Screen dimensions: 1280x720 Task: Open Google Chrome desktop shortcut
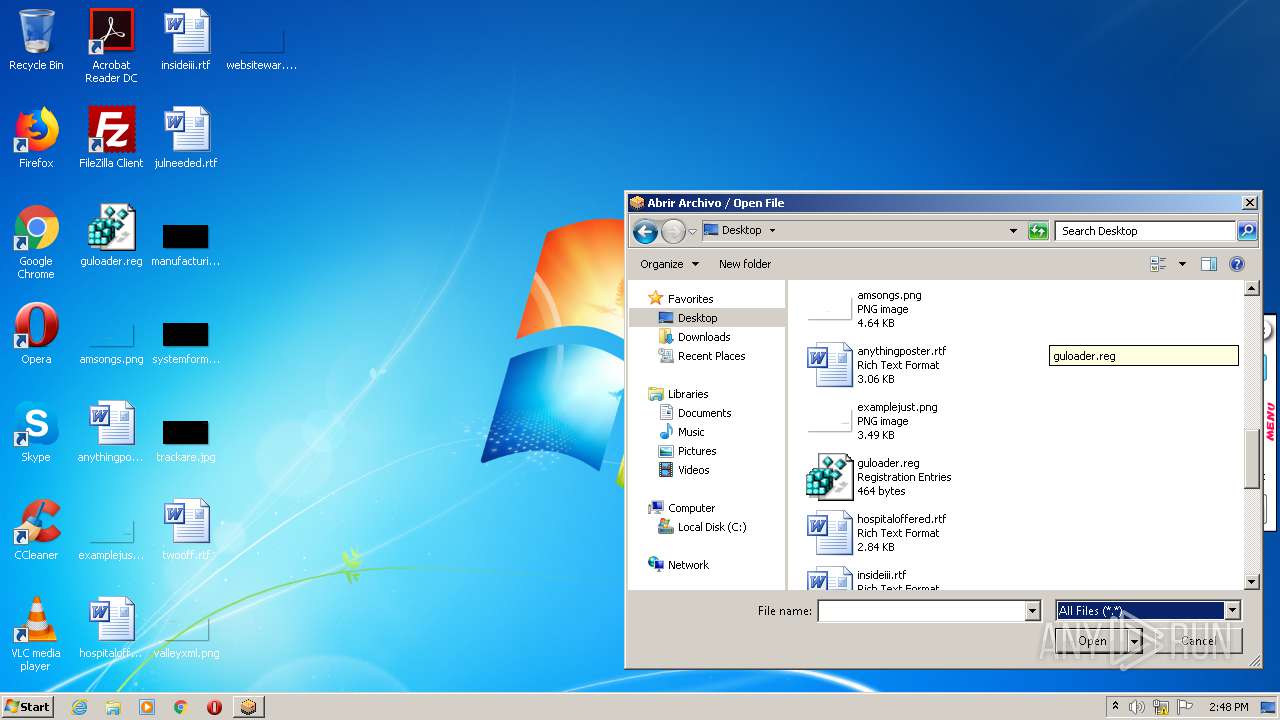coord(36,242)
